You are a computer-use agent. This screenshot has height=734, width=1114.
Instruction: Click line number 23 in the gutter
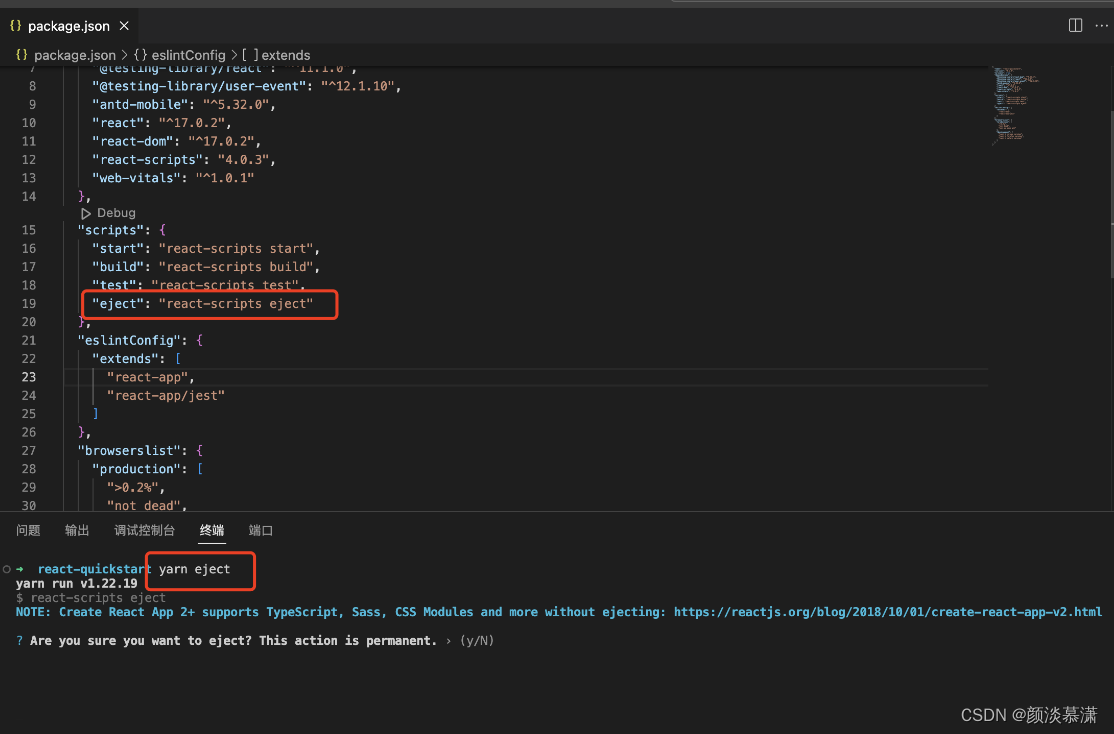click(28, 377)
